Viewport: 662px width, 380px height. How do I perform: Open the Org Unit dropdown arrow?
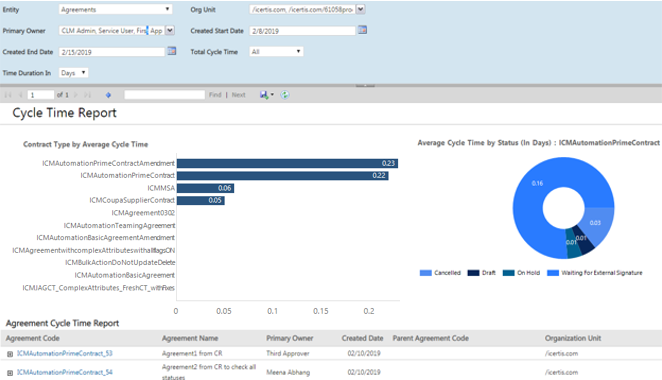pyautogui.click(x=361, y=9)
